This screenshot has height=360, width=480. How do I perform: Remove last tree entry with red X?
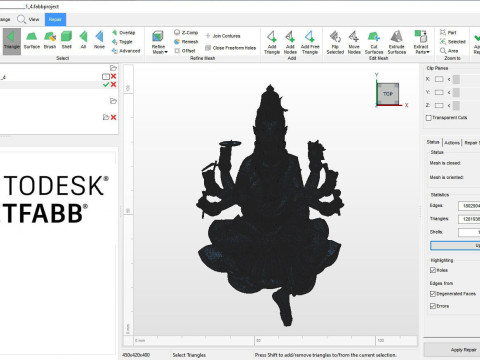pyautogui.click(x=113, y=117)
